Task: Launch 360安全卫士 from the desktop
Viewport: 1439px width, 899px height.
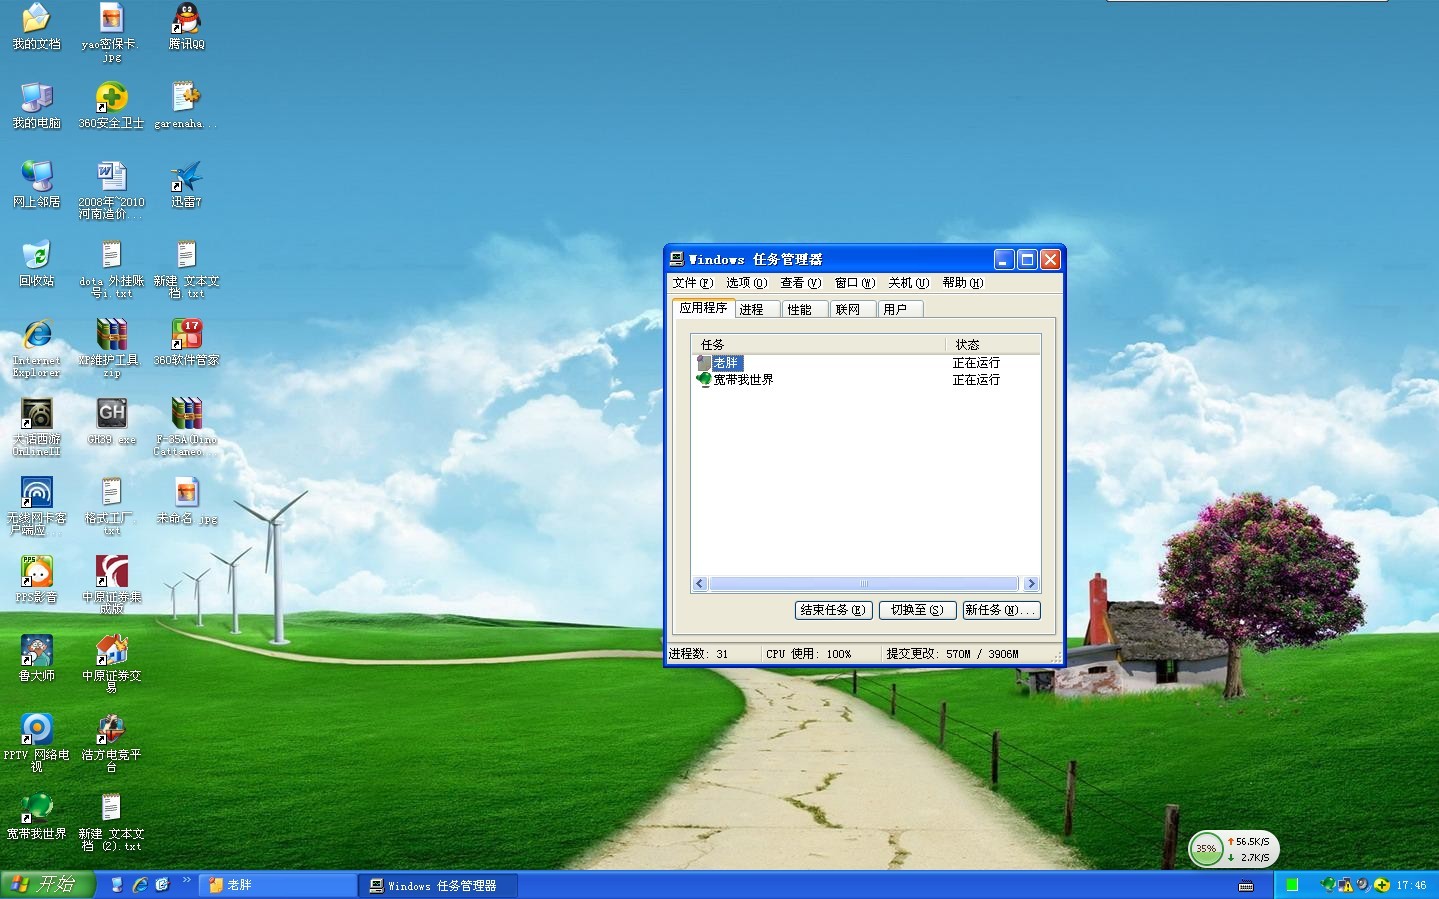Action: click(x=111, y=106)
